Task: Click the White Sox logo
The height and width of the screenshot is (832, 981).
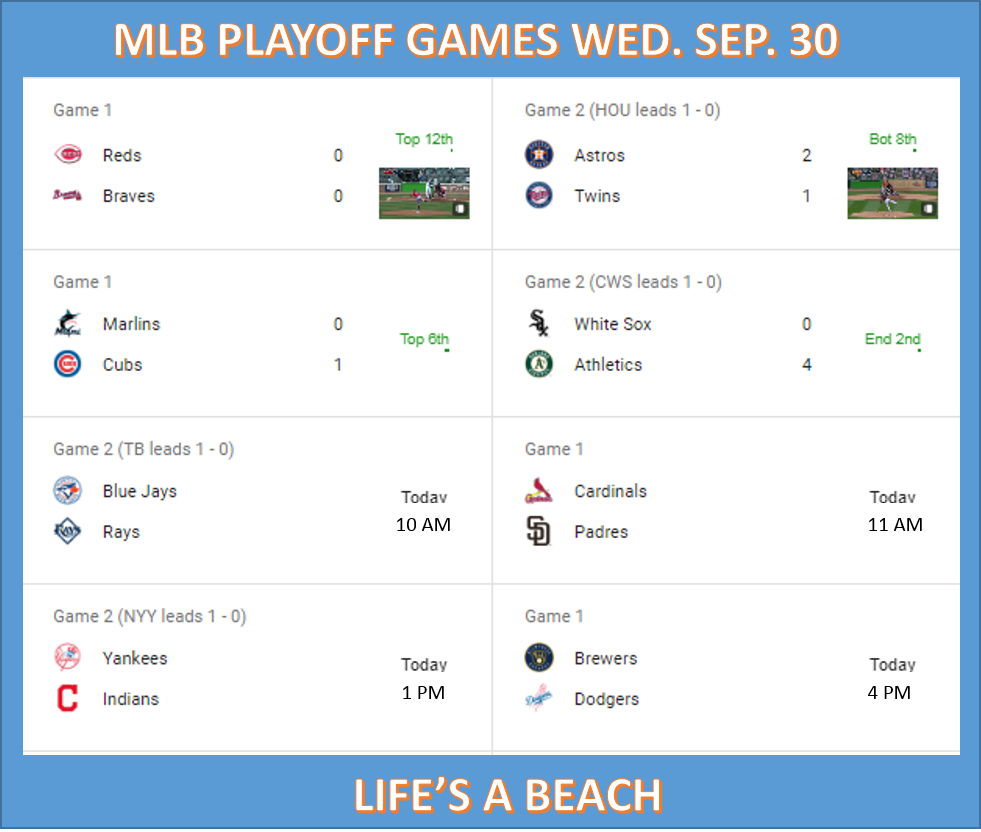Action: click(539, 323)
